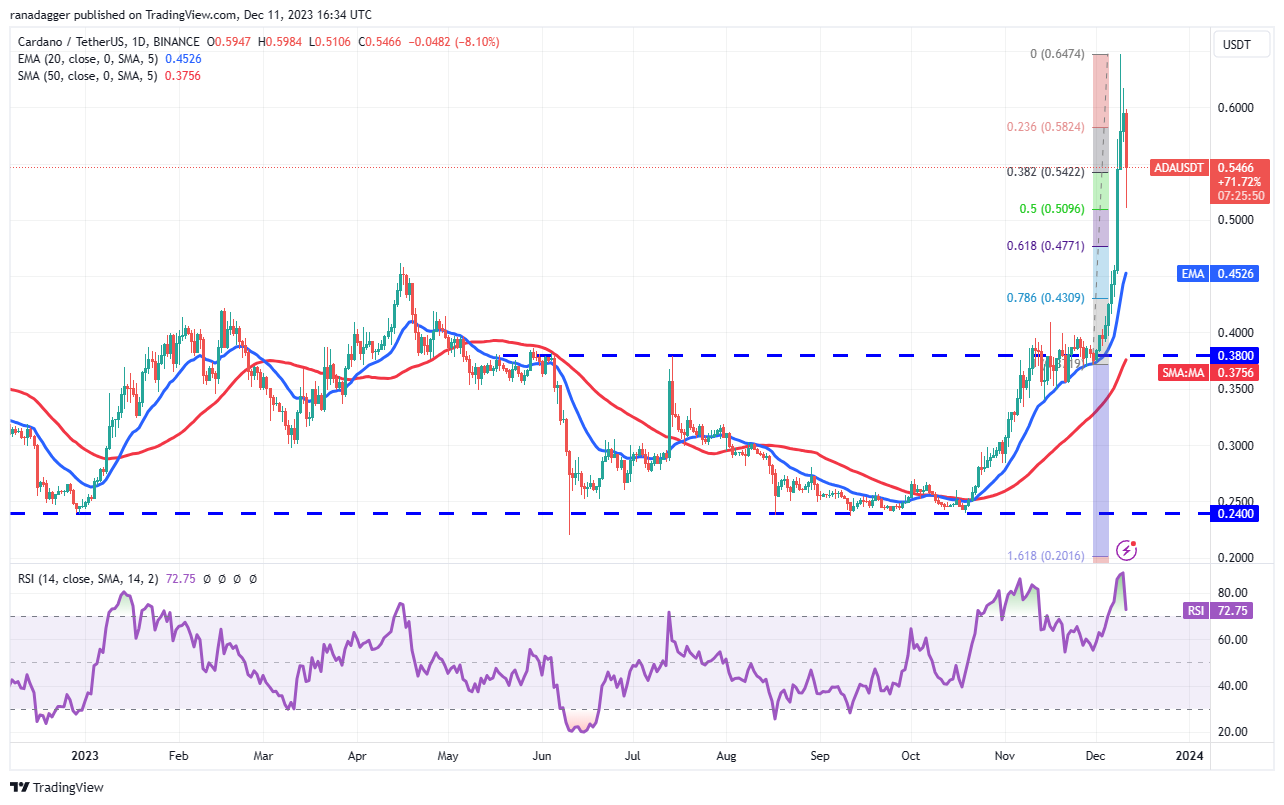Click the red ADAUSDT price label
This screenshot has height=805, width=1284.
1178,168
